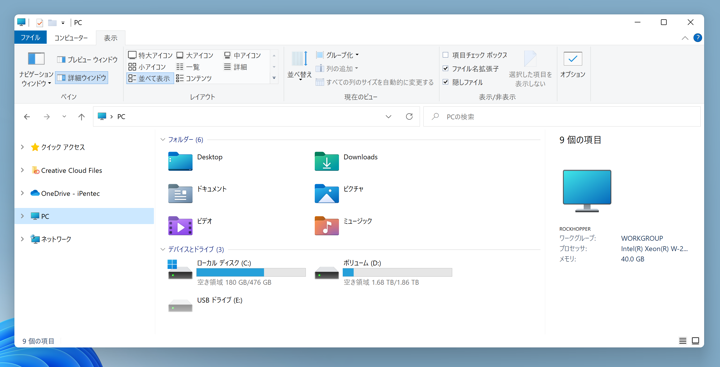Select PC in the navigation pane
Screen dimensions: 720x367
(x=84, y=216)
